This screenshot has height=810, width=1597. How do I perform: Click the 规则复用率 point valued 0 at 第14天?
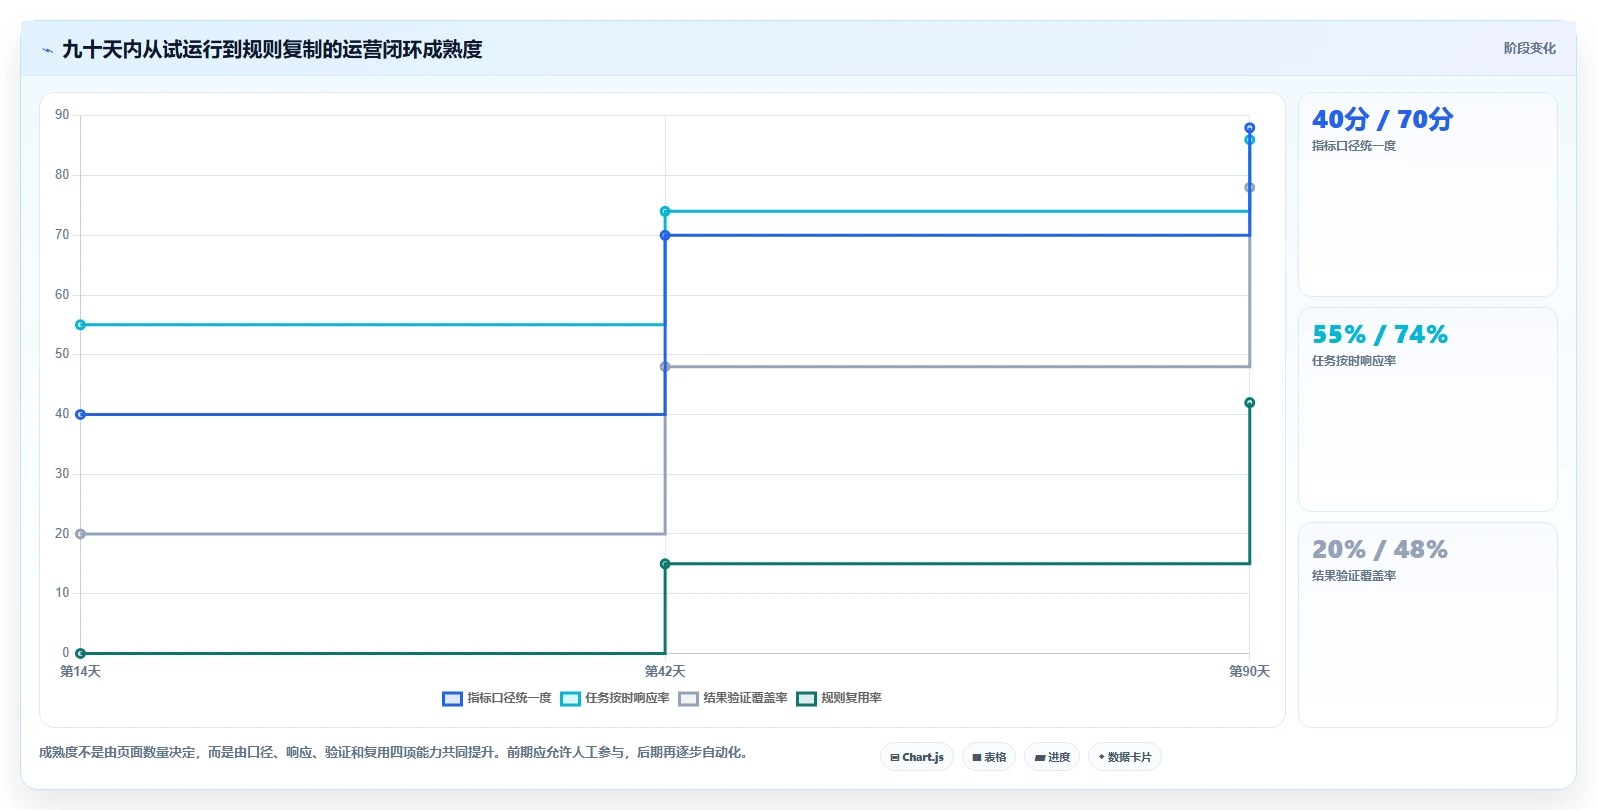point(81,653)
